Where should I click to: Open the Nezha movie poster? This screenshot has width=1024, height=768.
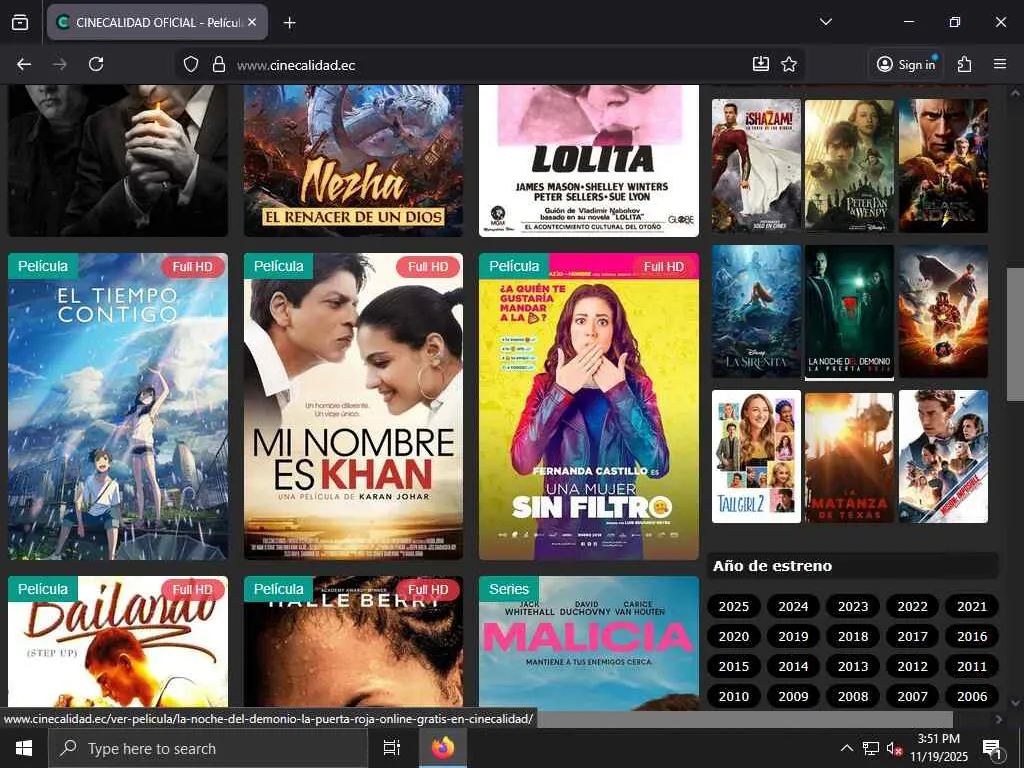coord(353,160)
